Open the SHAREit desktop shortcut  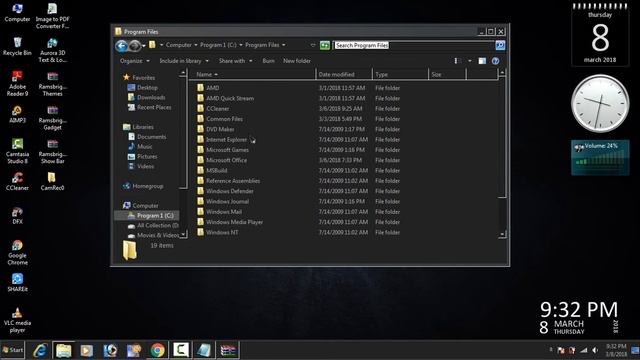tap(17, 282)
